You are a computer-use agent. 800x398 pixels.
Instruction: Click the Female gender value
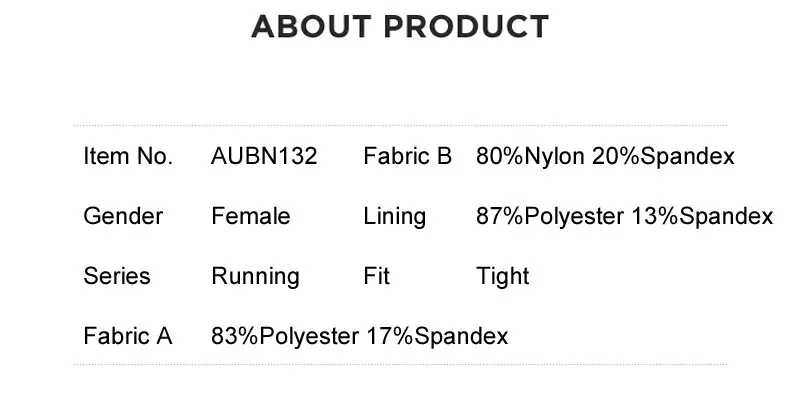click(x=251, y=216)
